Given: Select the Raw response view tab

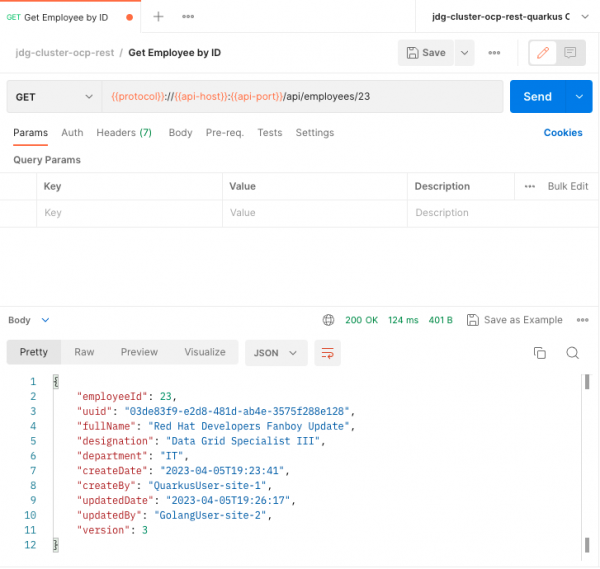Looking at the screenshot, I should [x=84, y=352].
